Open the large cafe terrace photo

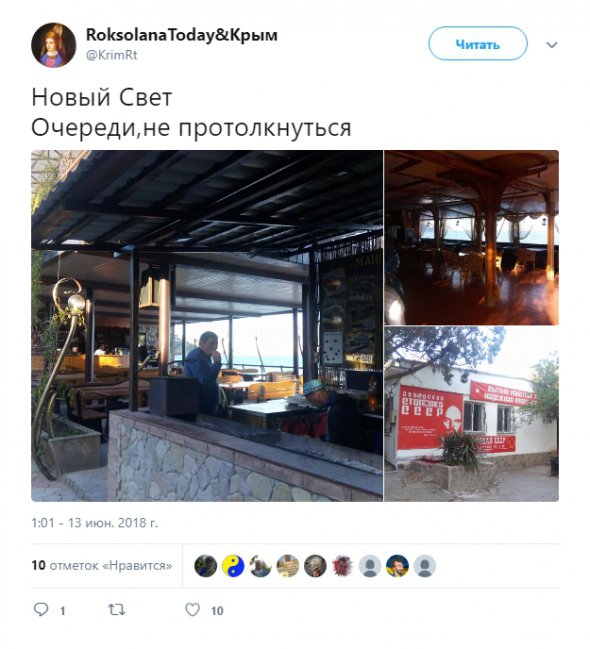[207, 326]
